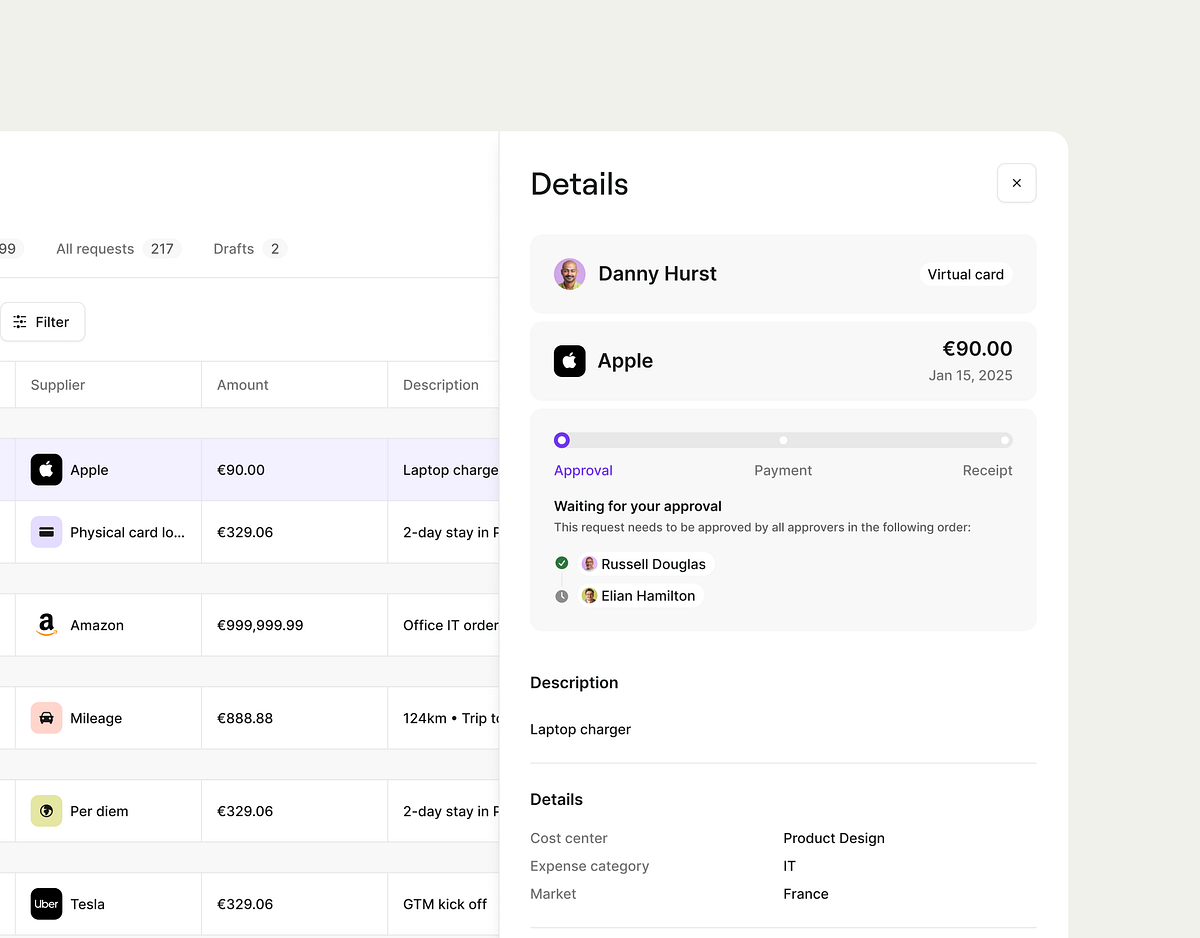Viewport: 1200px width, 938px height.
Task: Click the Apple logo in the details panel
Action: pyautogui.click(x=569, y=361)
